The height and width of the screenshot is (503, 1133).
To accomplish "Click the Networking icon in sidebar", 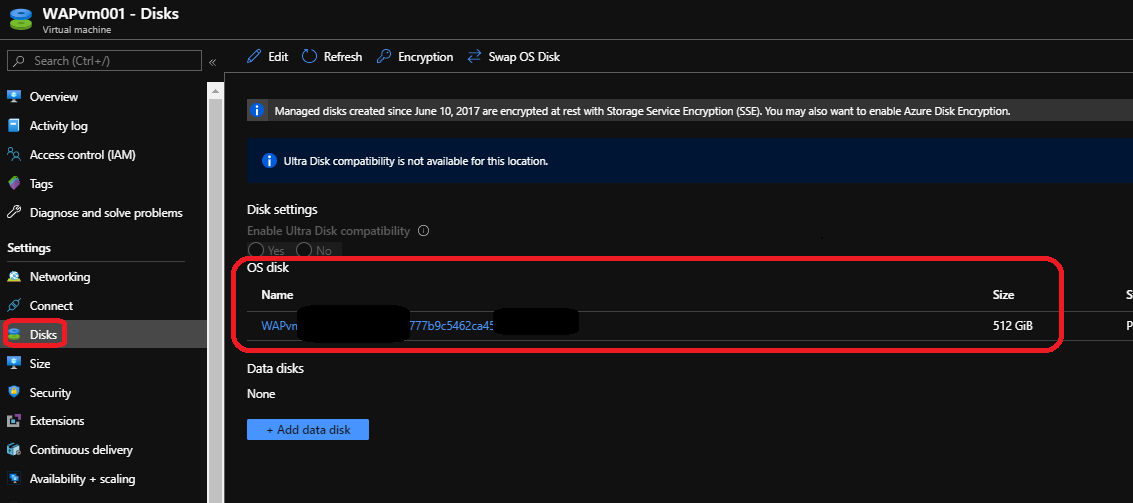I will 14,277.
